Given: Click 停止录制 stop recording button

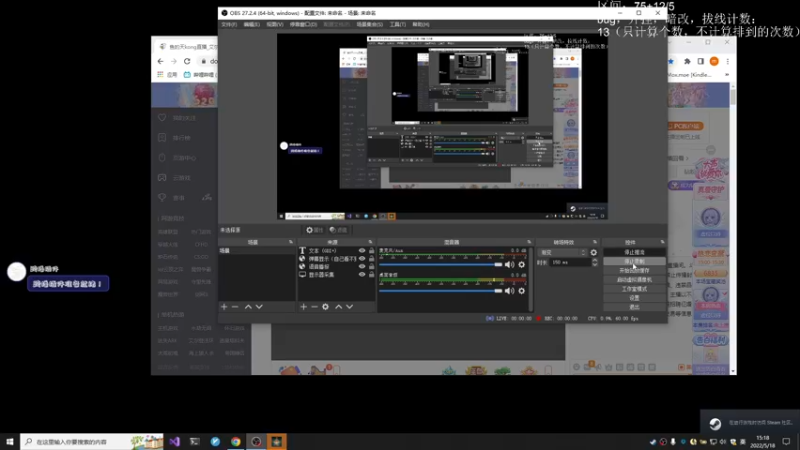Looking at the screenshot, I should coord(634,261).
